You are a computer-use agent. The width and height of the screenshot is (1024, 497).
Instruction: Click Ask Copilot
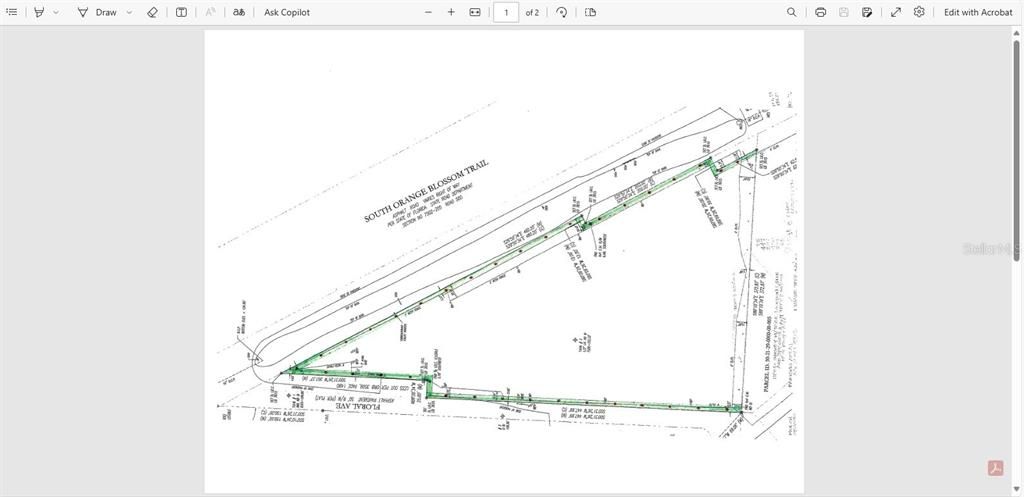click(287, 12)
